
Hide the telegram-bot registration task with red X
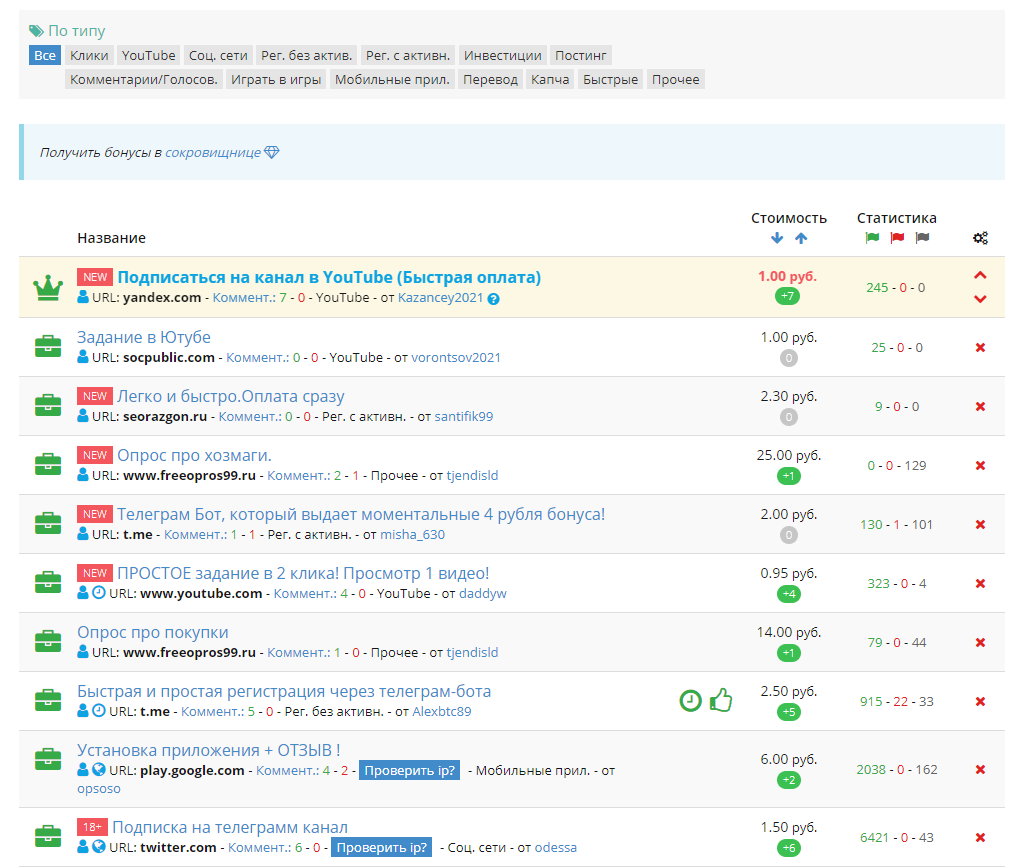[x=980, y=701]
